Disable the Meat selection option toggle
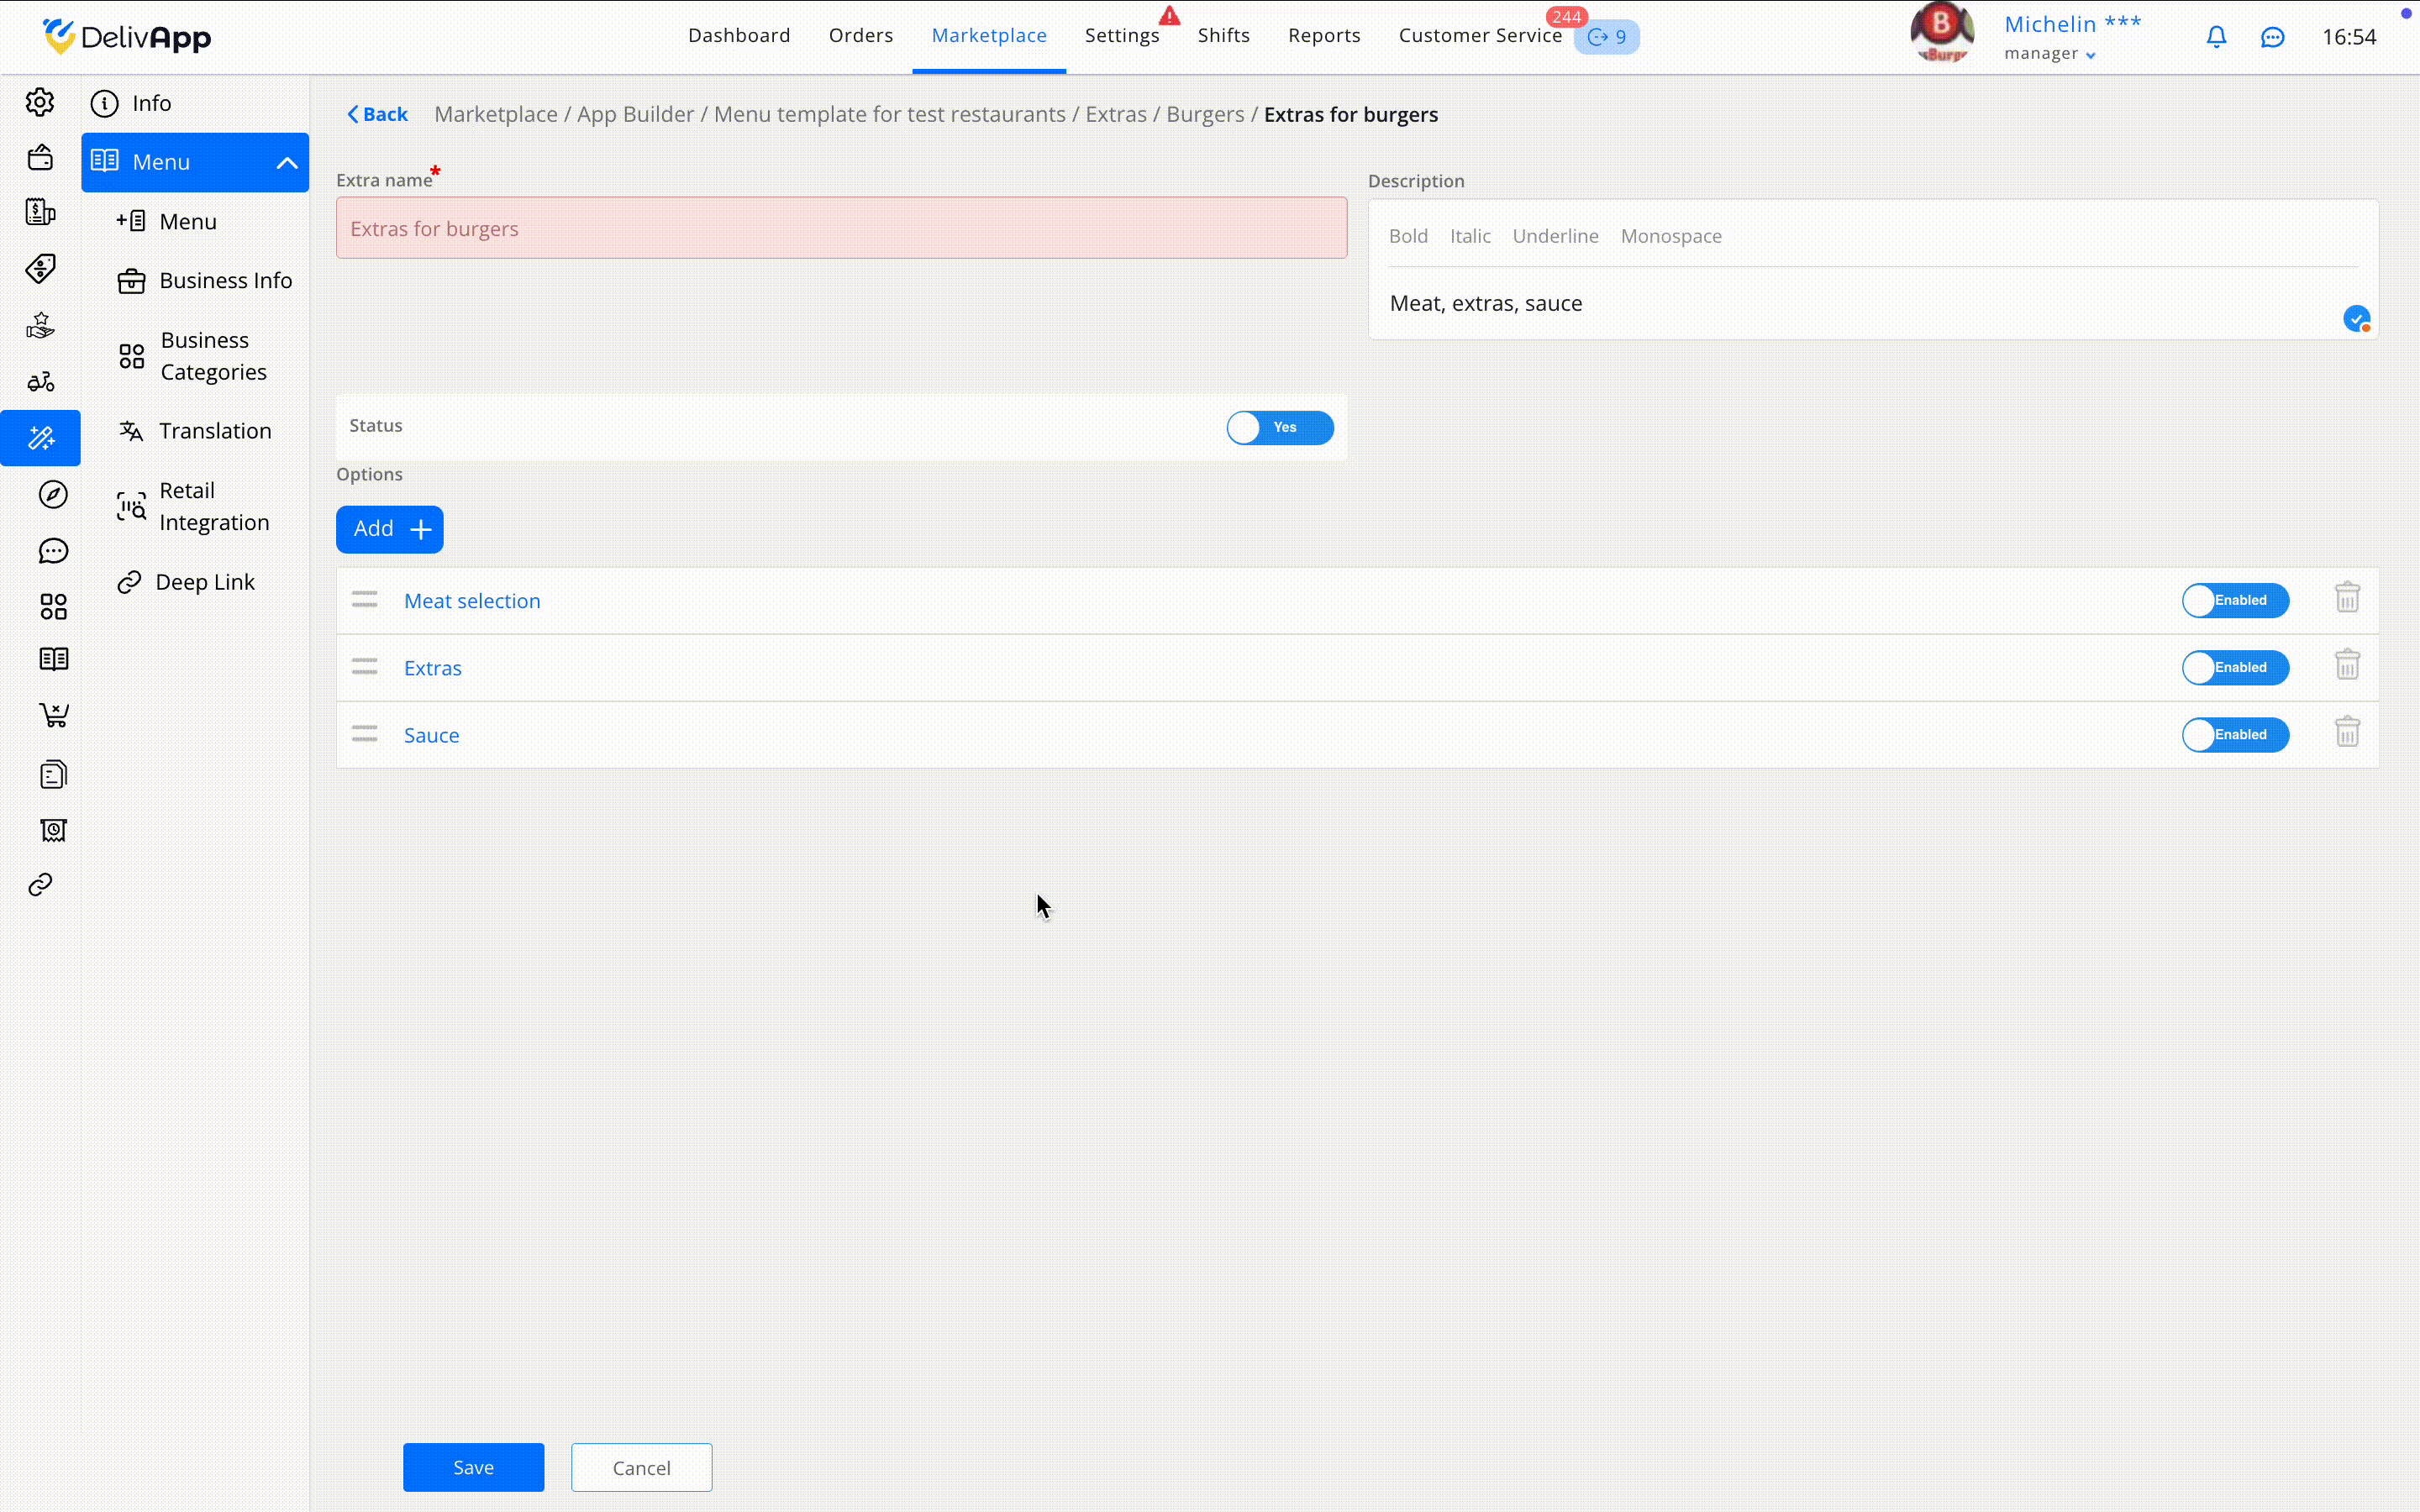 pos(2234,601)
